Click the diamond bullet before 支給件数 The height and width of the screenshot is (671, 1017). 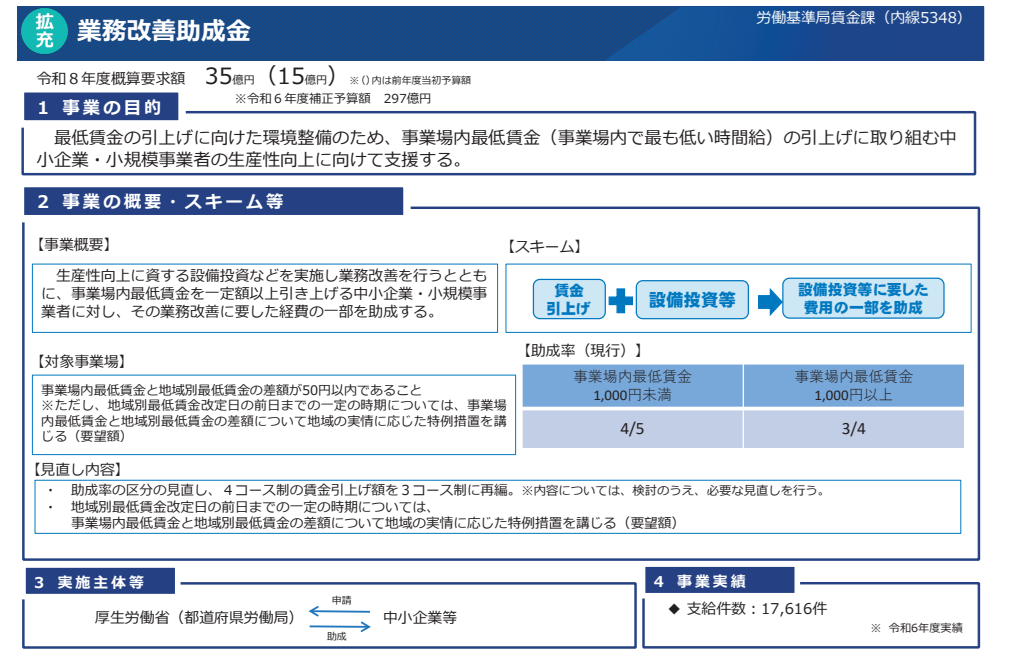[673, 608]
